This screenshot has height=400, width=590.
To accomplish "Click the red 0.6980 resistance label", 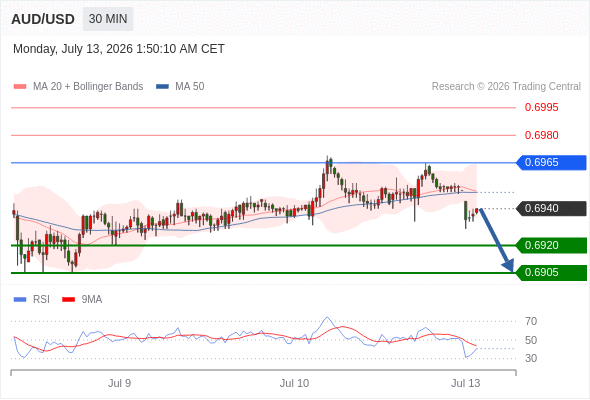I will point(541,135).
